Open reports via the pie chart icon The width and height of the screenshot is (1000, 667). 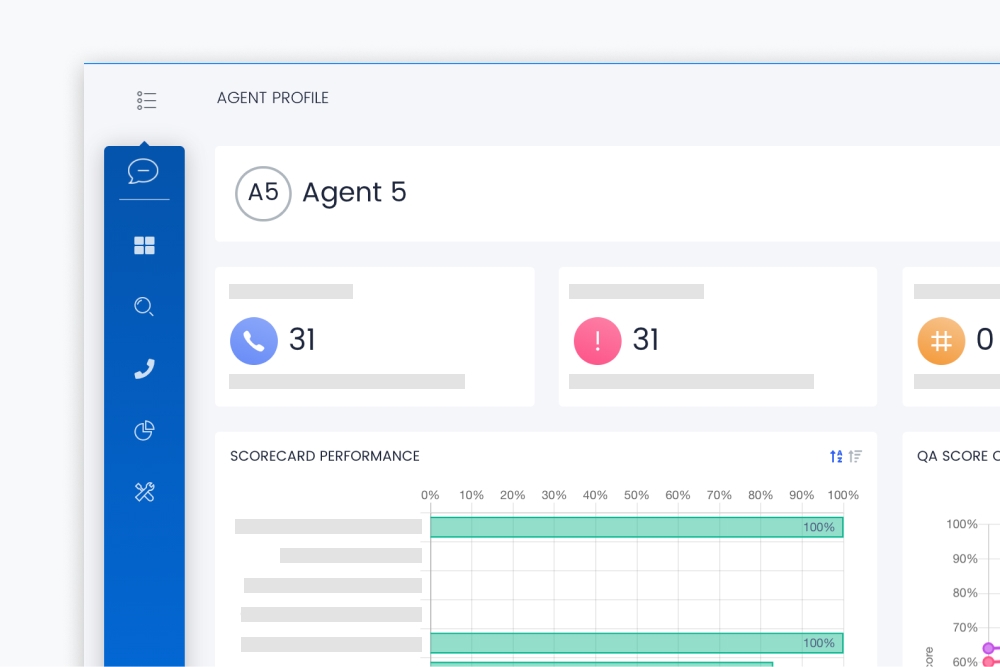[144, 430]
